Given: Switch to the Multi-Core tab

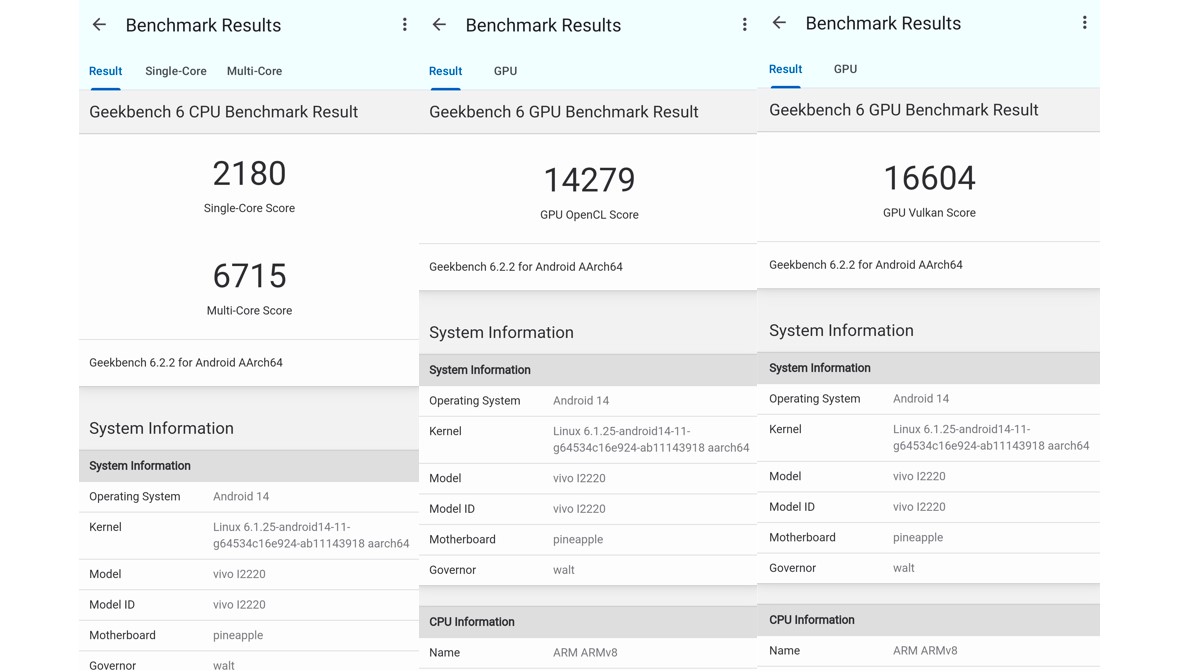Looking at the screenshot, I should pos(255,71).
